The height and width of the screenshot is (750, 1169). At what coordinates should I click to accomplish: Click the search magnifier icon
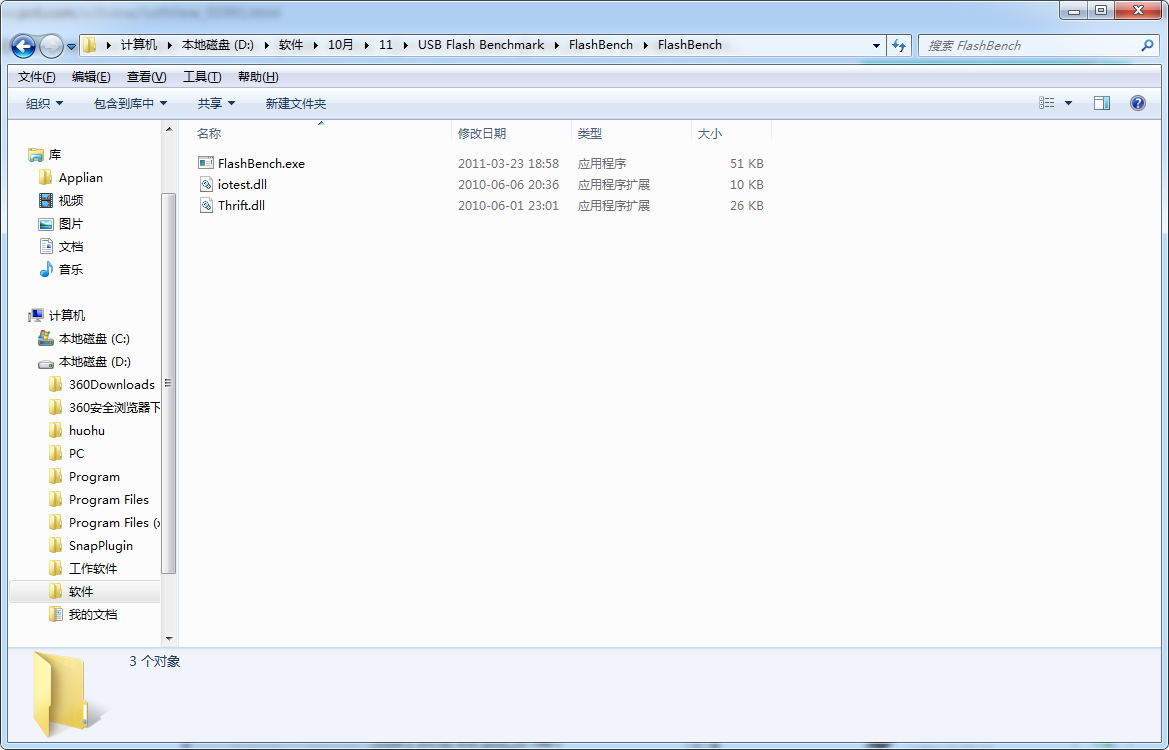click(1147, 45)
